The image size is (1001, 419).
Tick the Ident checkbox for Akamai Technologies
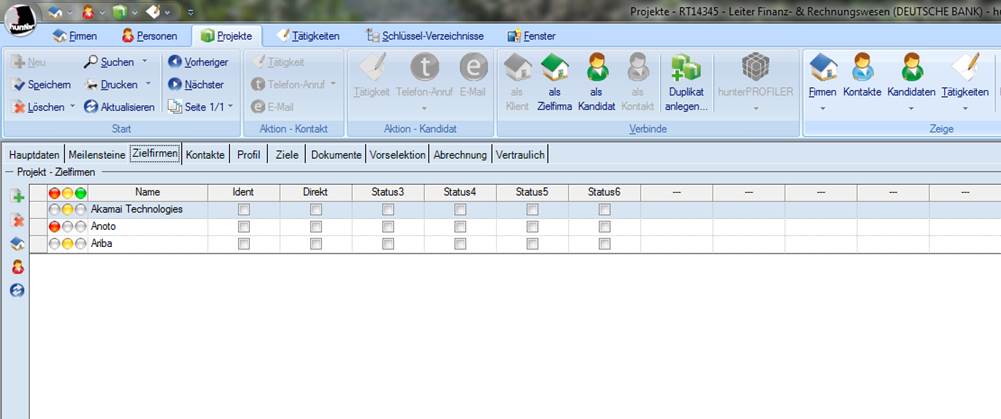243,210
